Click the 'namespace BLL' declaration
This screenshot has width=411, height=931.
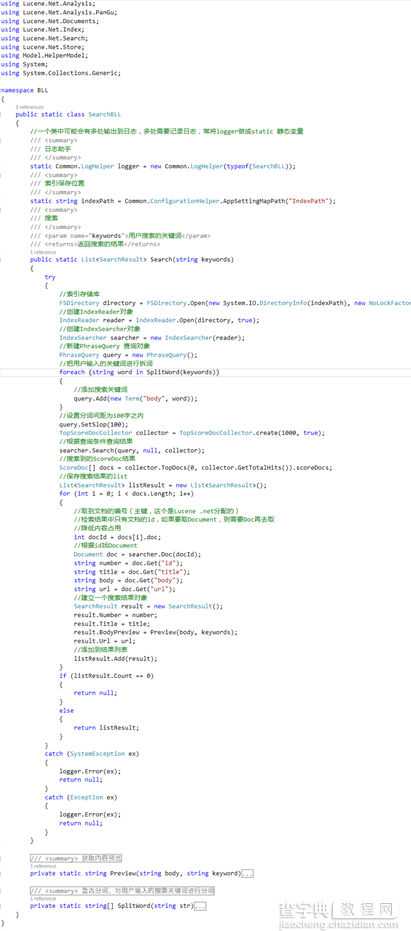(25, 90)
